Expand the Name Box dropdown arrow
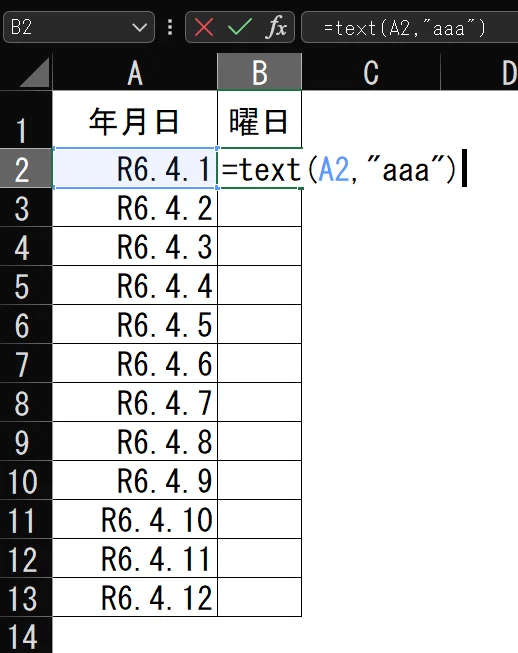The width and height of the screenshot is (518, 653). [139, 27]
